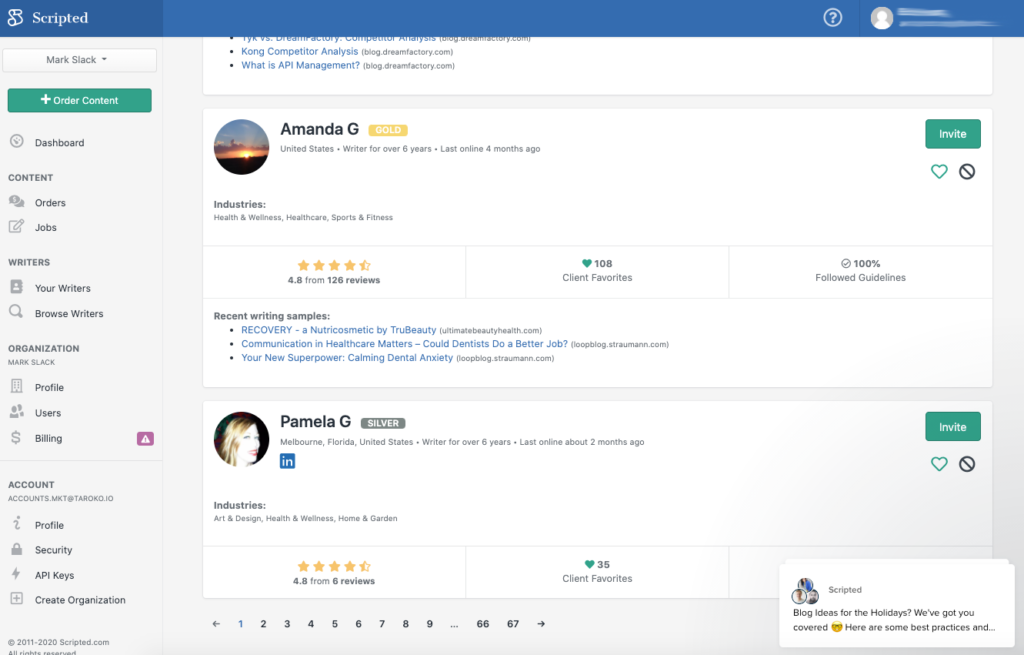Click Amanda G's 108 client favorites heart

coord(586,263)
